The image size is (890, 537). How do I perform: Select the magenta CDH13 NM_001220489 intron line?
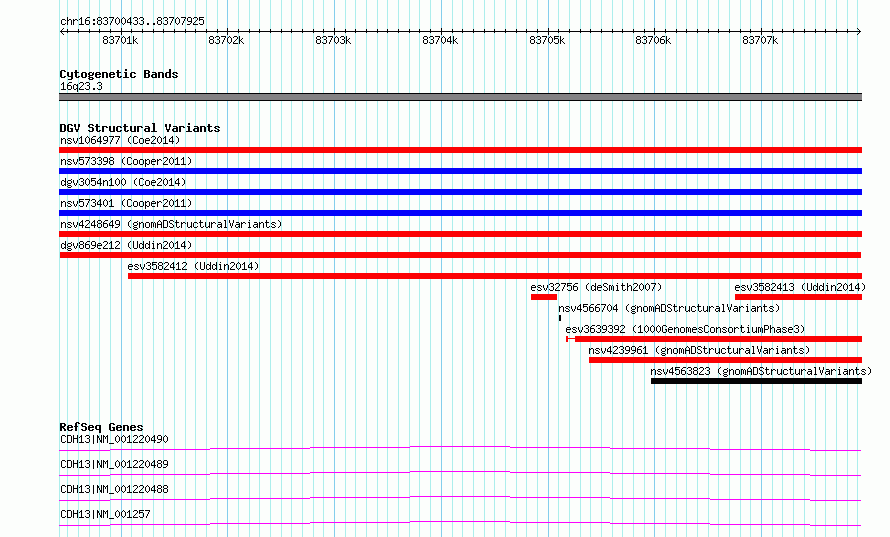point(460,473)
